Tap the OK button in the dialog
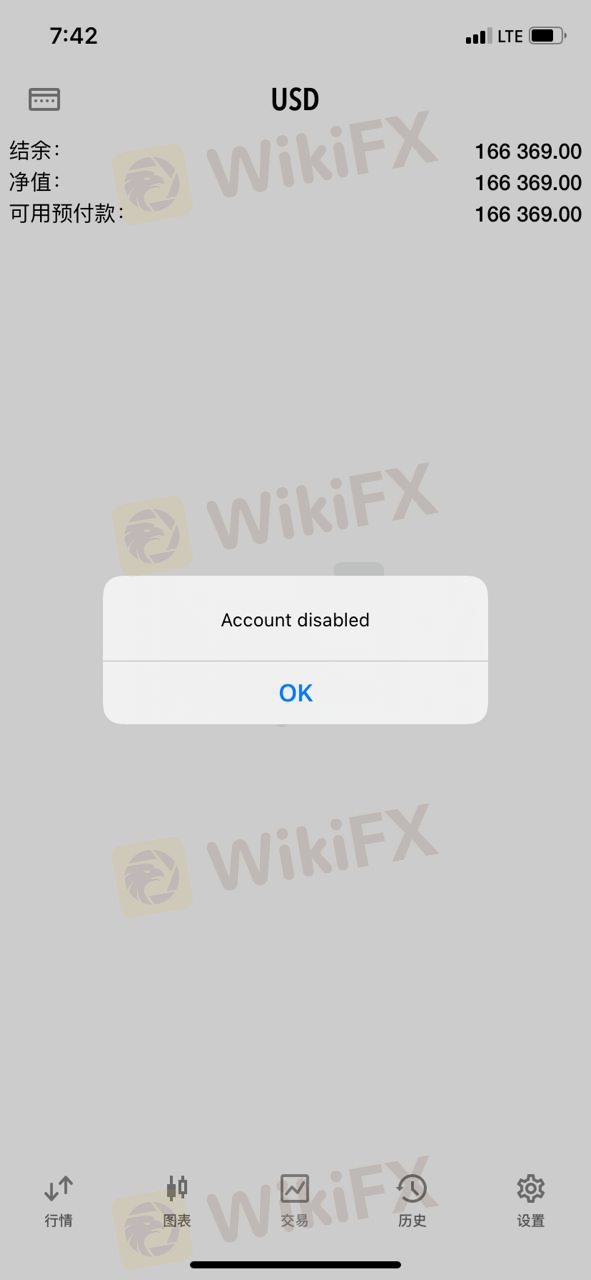The image size is (591, 1280). click(x=295, y=692)
